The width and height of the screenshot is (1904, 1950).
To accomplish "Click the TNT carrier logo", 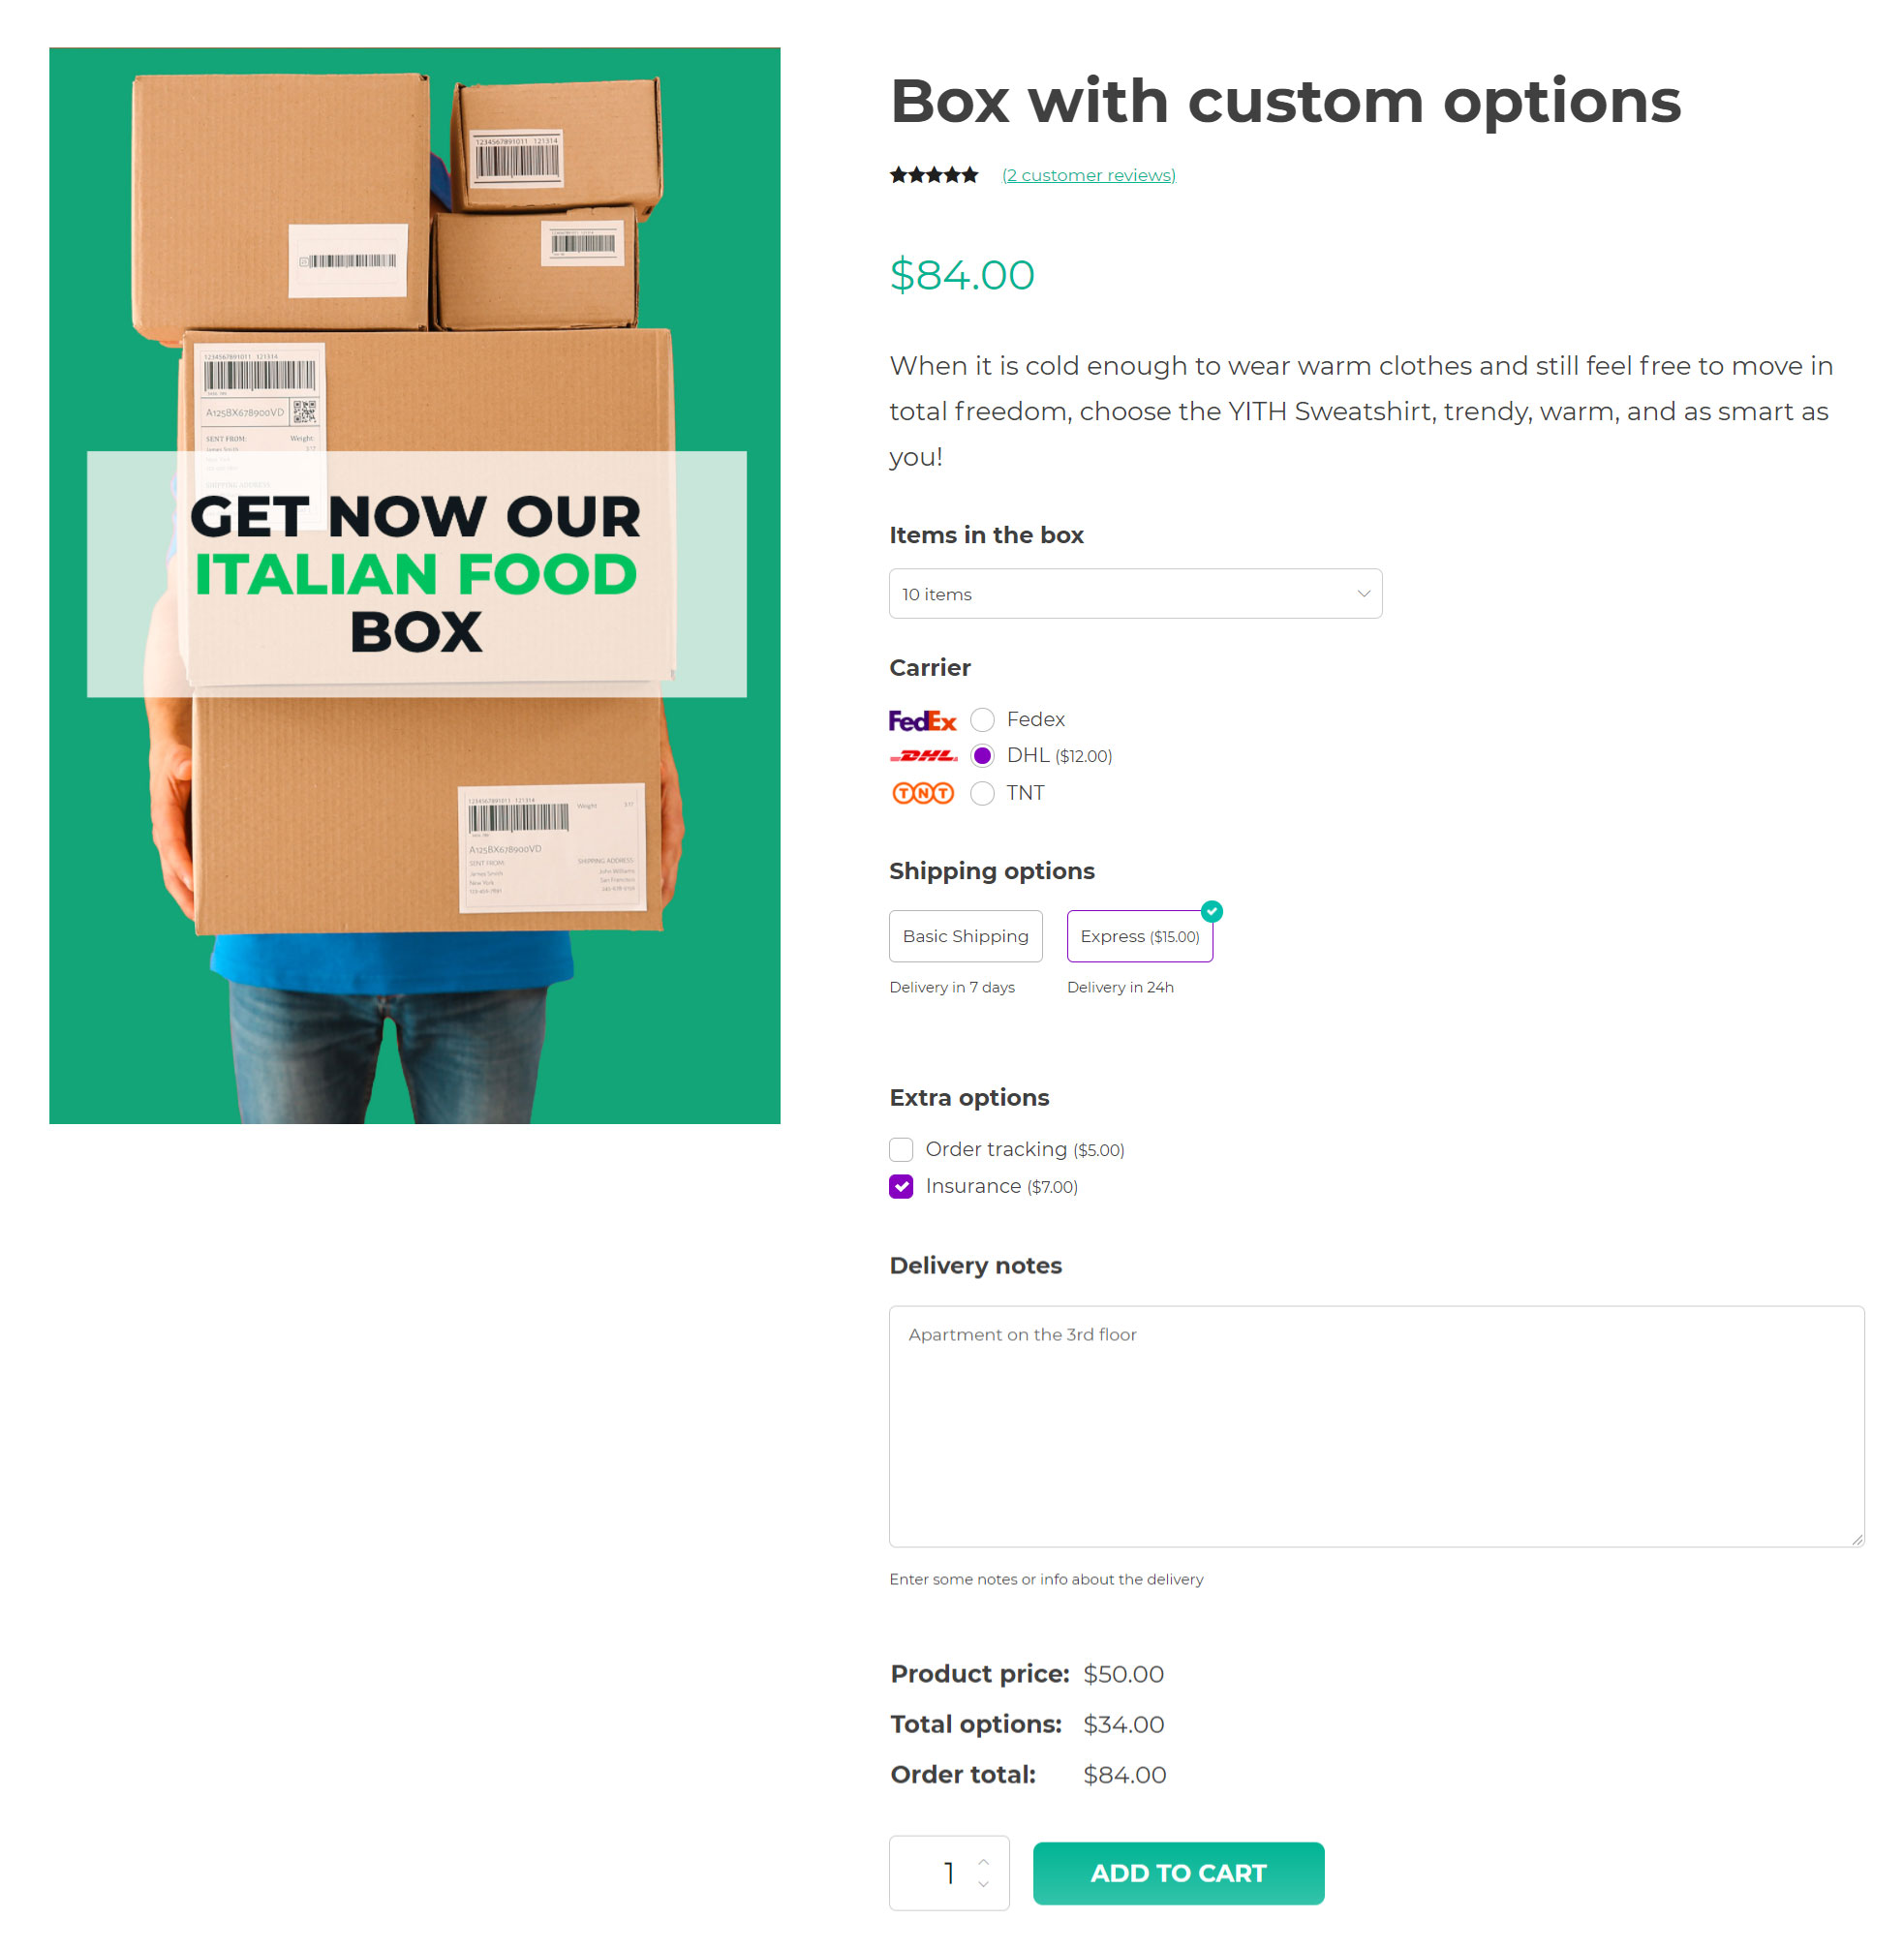I will (922, 793).
